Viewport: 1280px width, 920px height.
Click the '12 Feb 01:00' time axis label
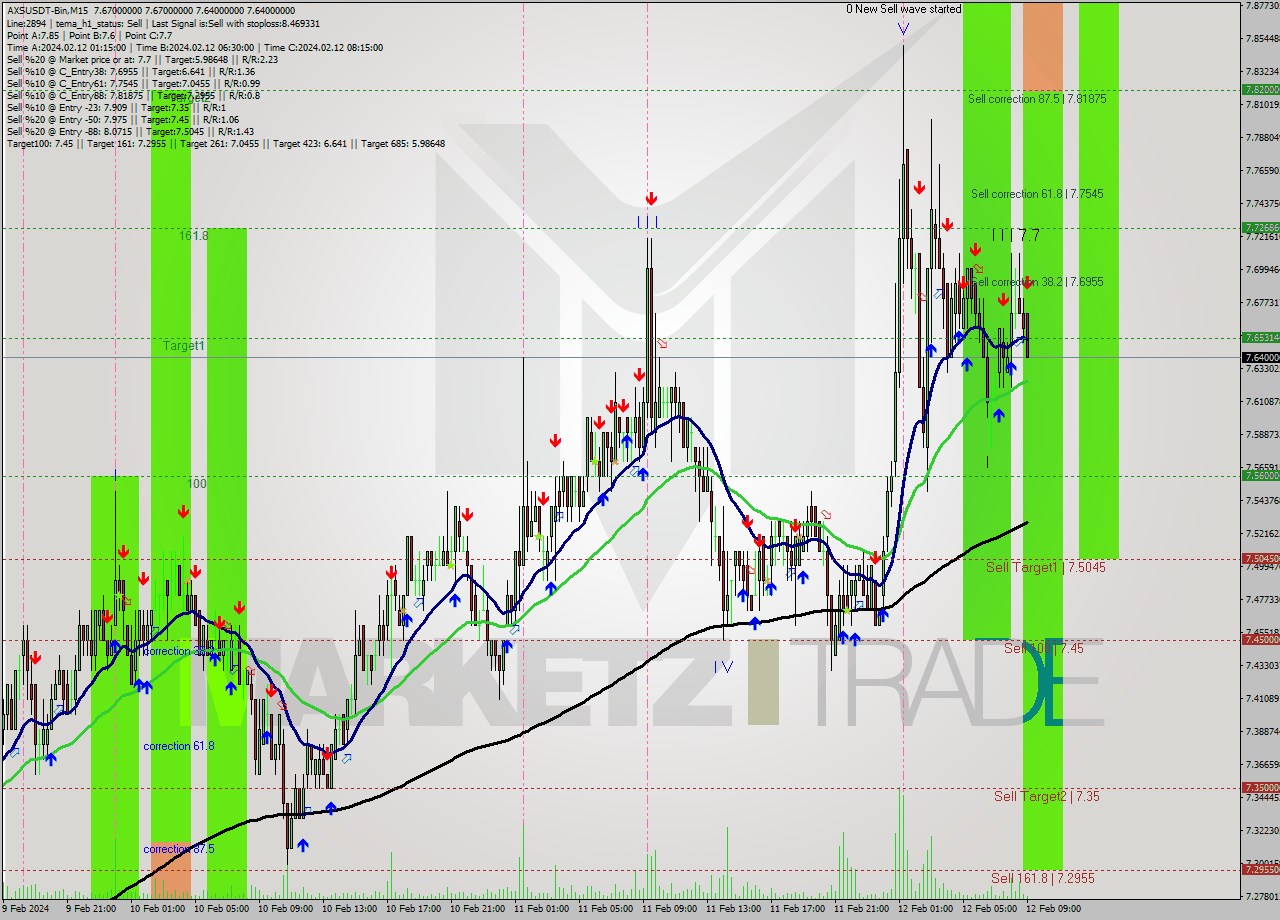(x=925, y=909)
